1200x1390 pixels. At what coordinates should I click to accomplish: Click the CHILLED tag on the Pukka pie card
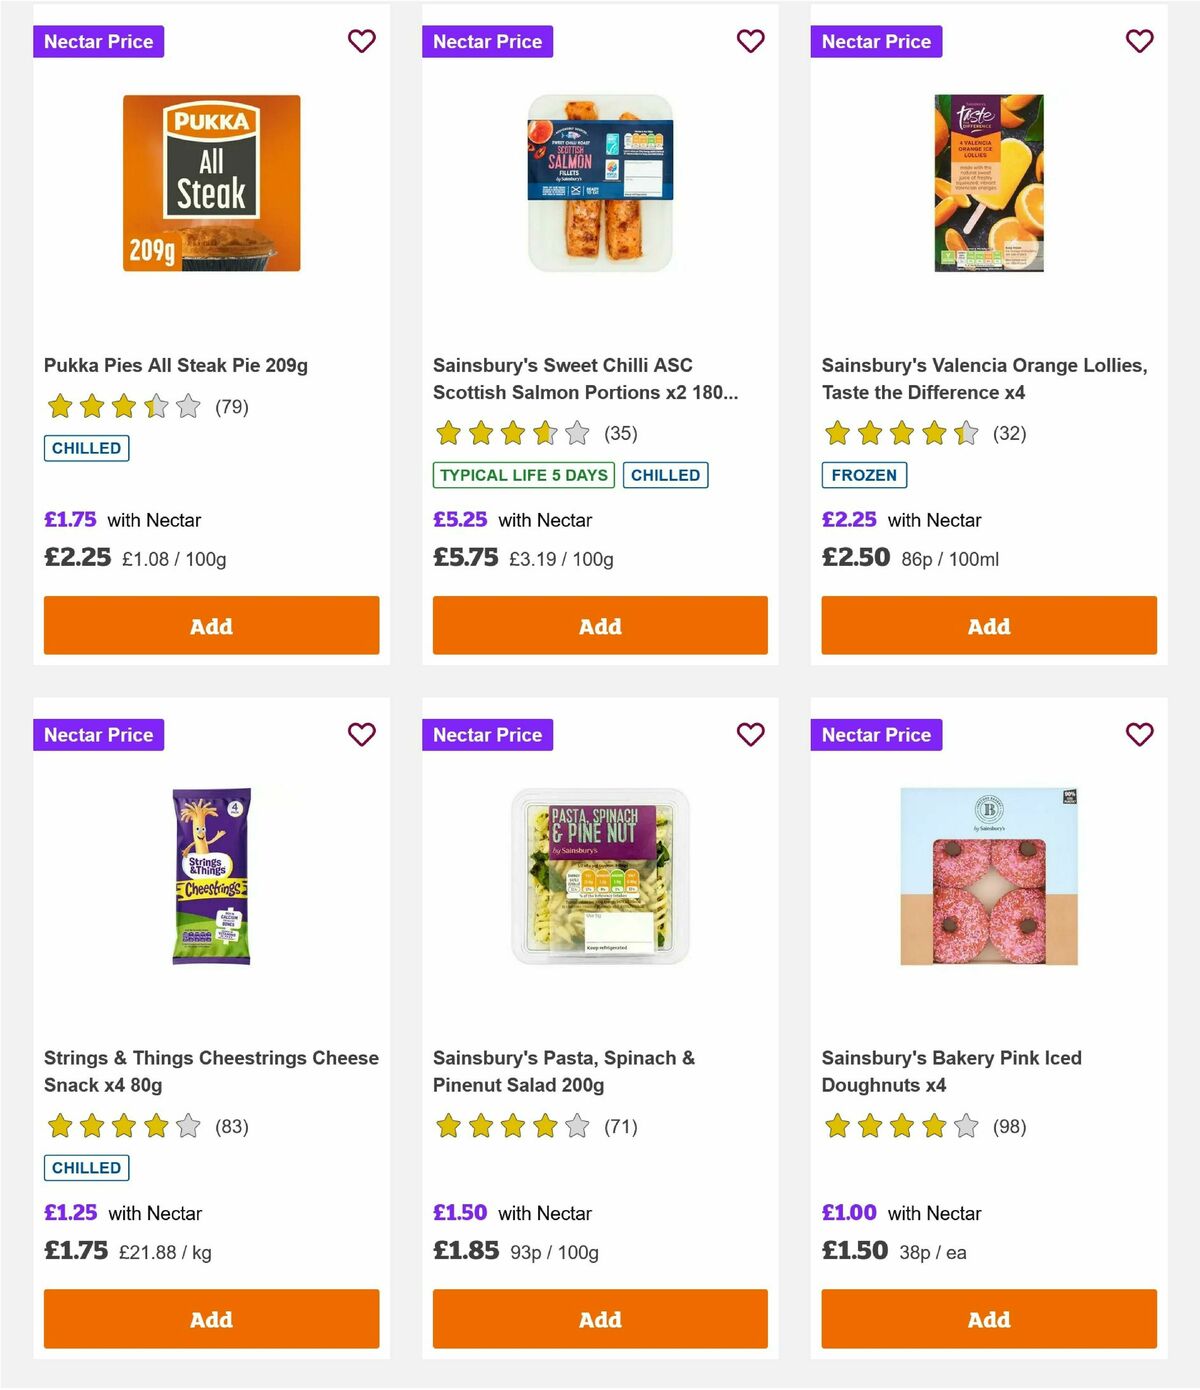click(x=86, y=448)
